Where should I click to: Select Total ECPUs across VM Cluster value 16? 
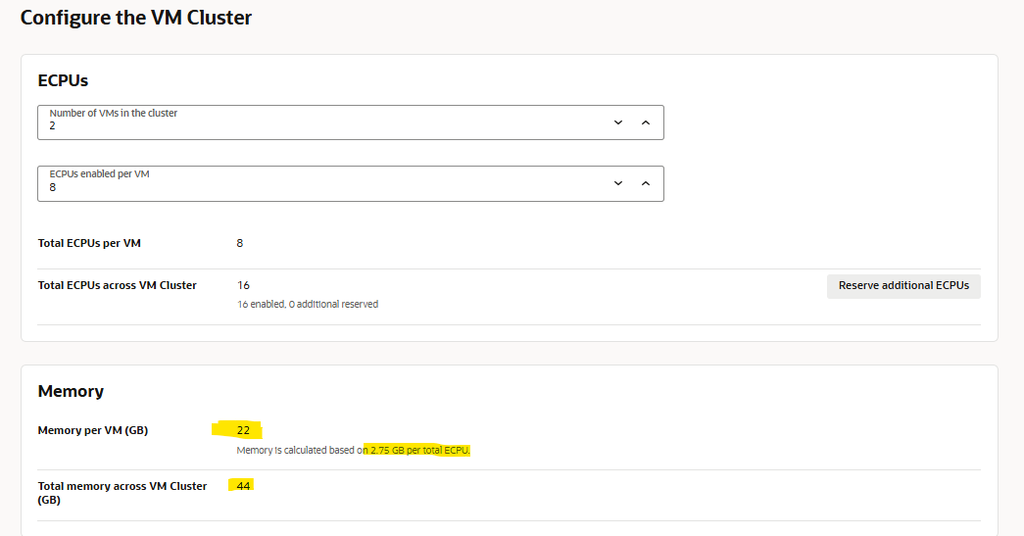click(243, 285)
